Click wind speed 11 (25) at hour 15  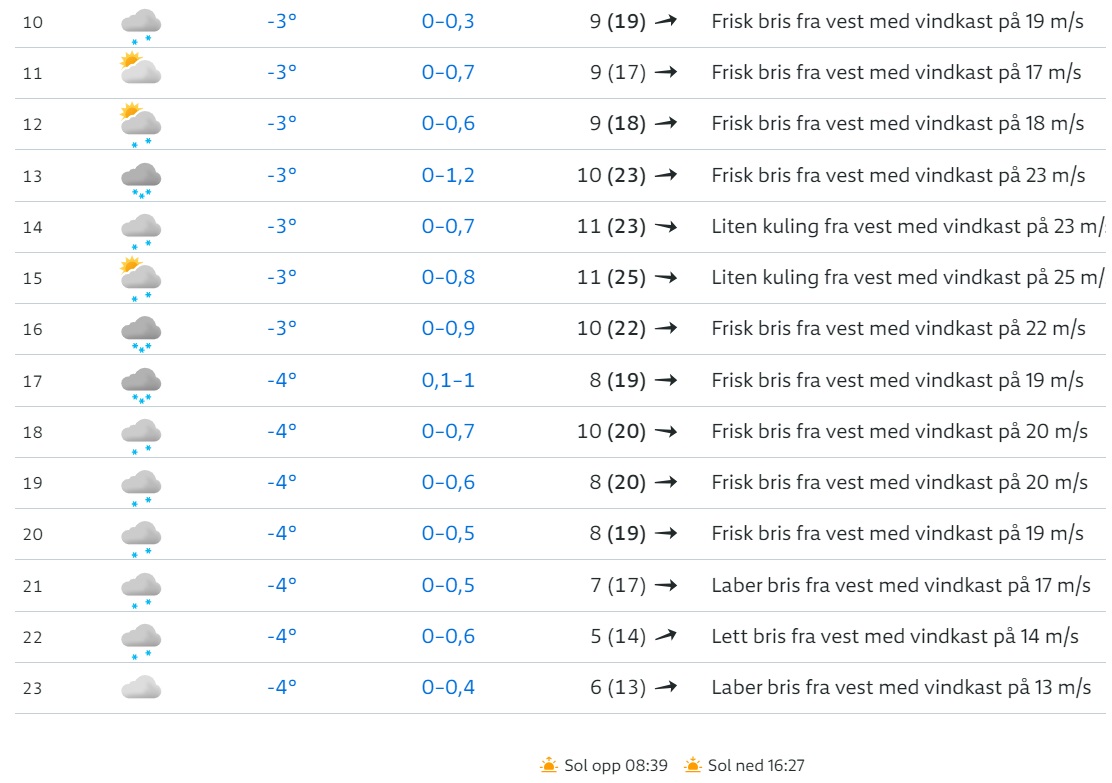[x=611, y=277]
